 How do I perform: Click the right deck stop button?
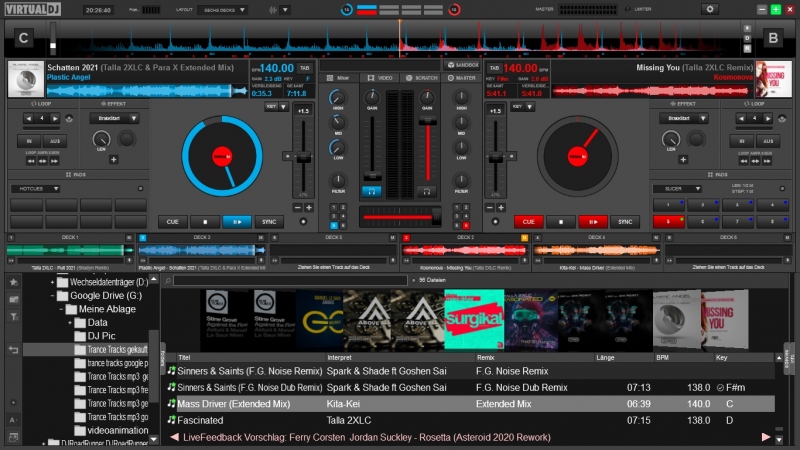tap(561, 222)
